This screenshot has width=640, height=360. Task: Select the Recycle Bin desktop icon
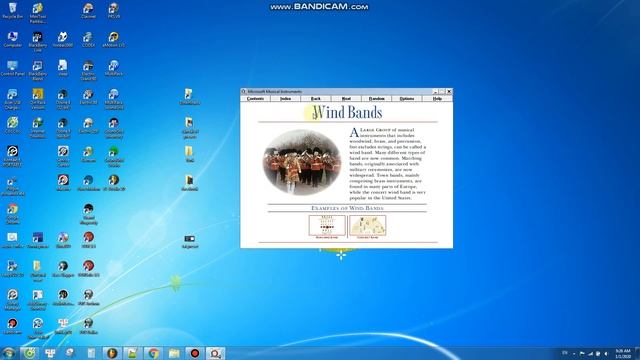12,11
